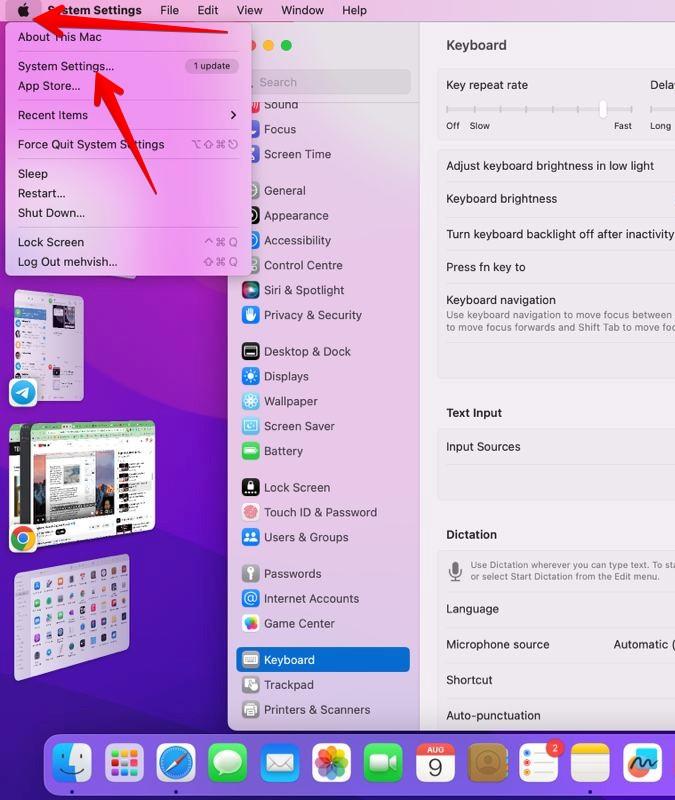This screenshot has height=800, width=675.
Task: Open Notes from the Dock
Action: [590, 763]
